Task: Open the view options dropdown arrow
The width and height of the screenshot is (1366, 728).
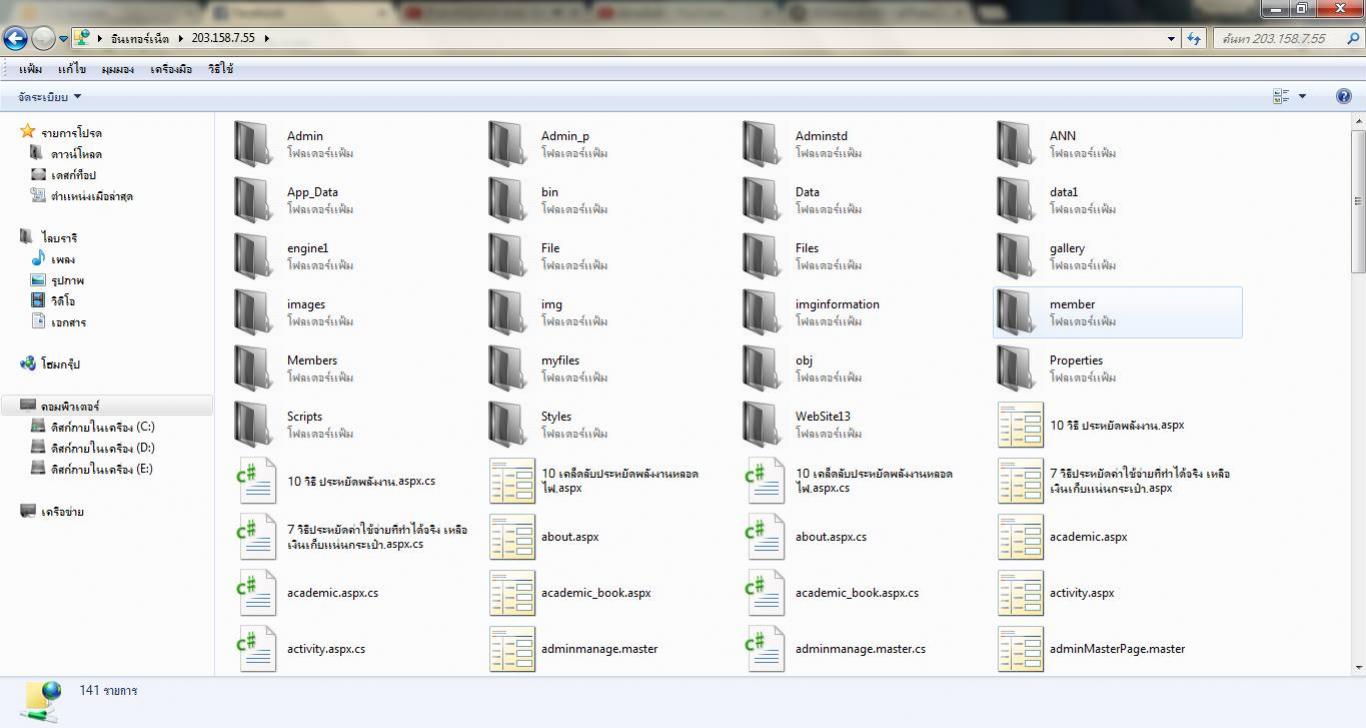Action: tap(1302, 97)
